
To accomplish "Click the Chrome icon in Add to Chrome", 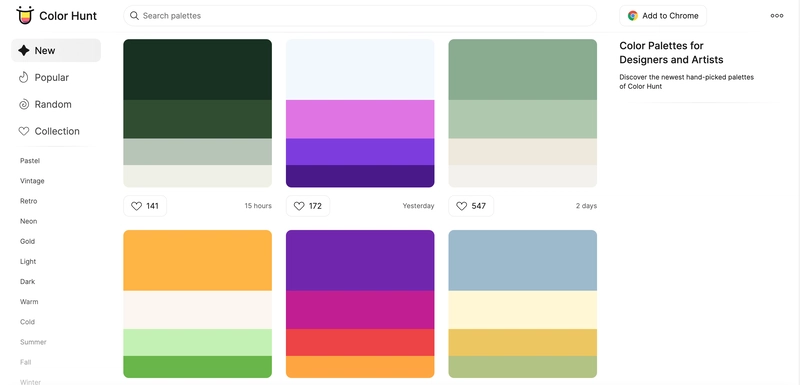I will (633, 16).
